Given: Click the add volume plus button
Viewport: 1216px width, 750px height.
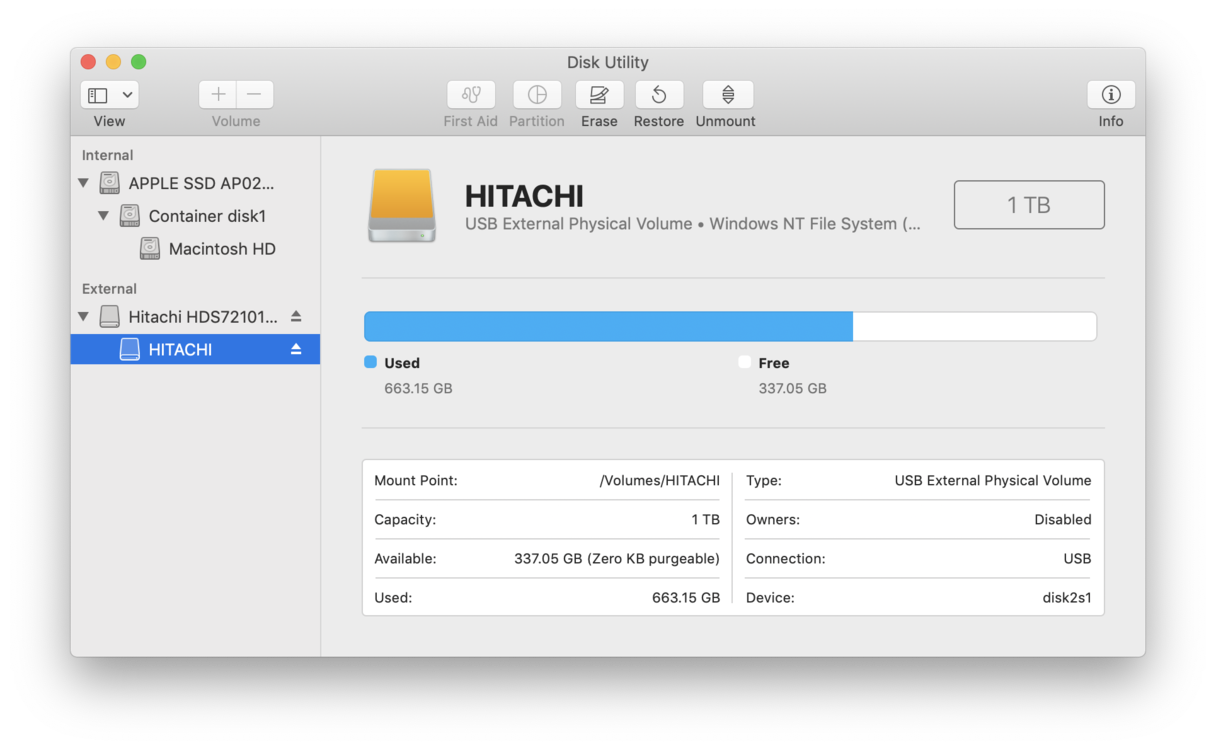Looking at the screenshot, I should (218, 94).
